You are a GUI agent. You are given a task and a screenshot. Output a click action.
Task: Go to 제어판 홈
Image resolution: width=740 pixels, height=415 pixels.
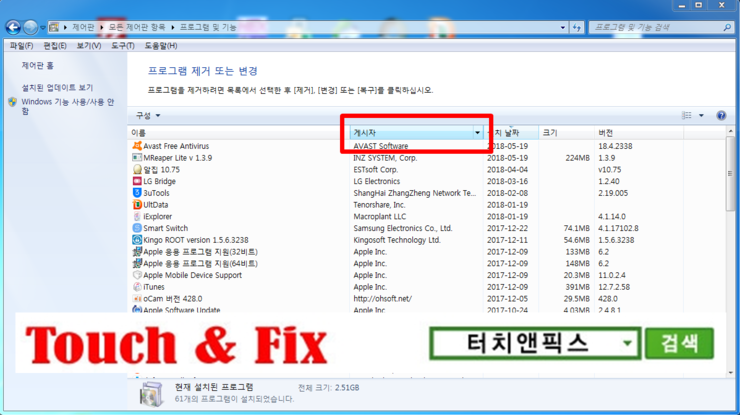[37, 66]
